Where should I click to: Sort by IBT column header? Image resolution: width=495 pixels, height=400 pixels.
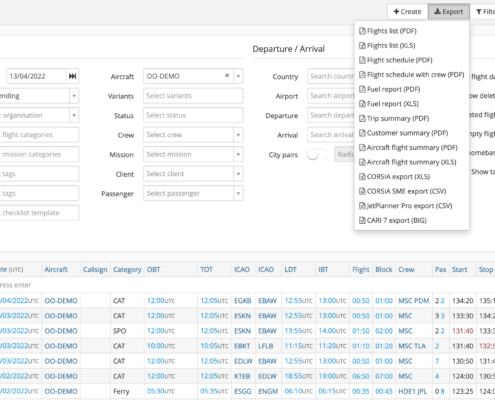[323, 269]
